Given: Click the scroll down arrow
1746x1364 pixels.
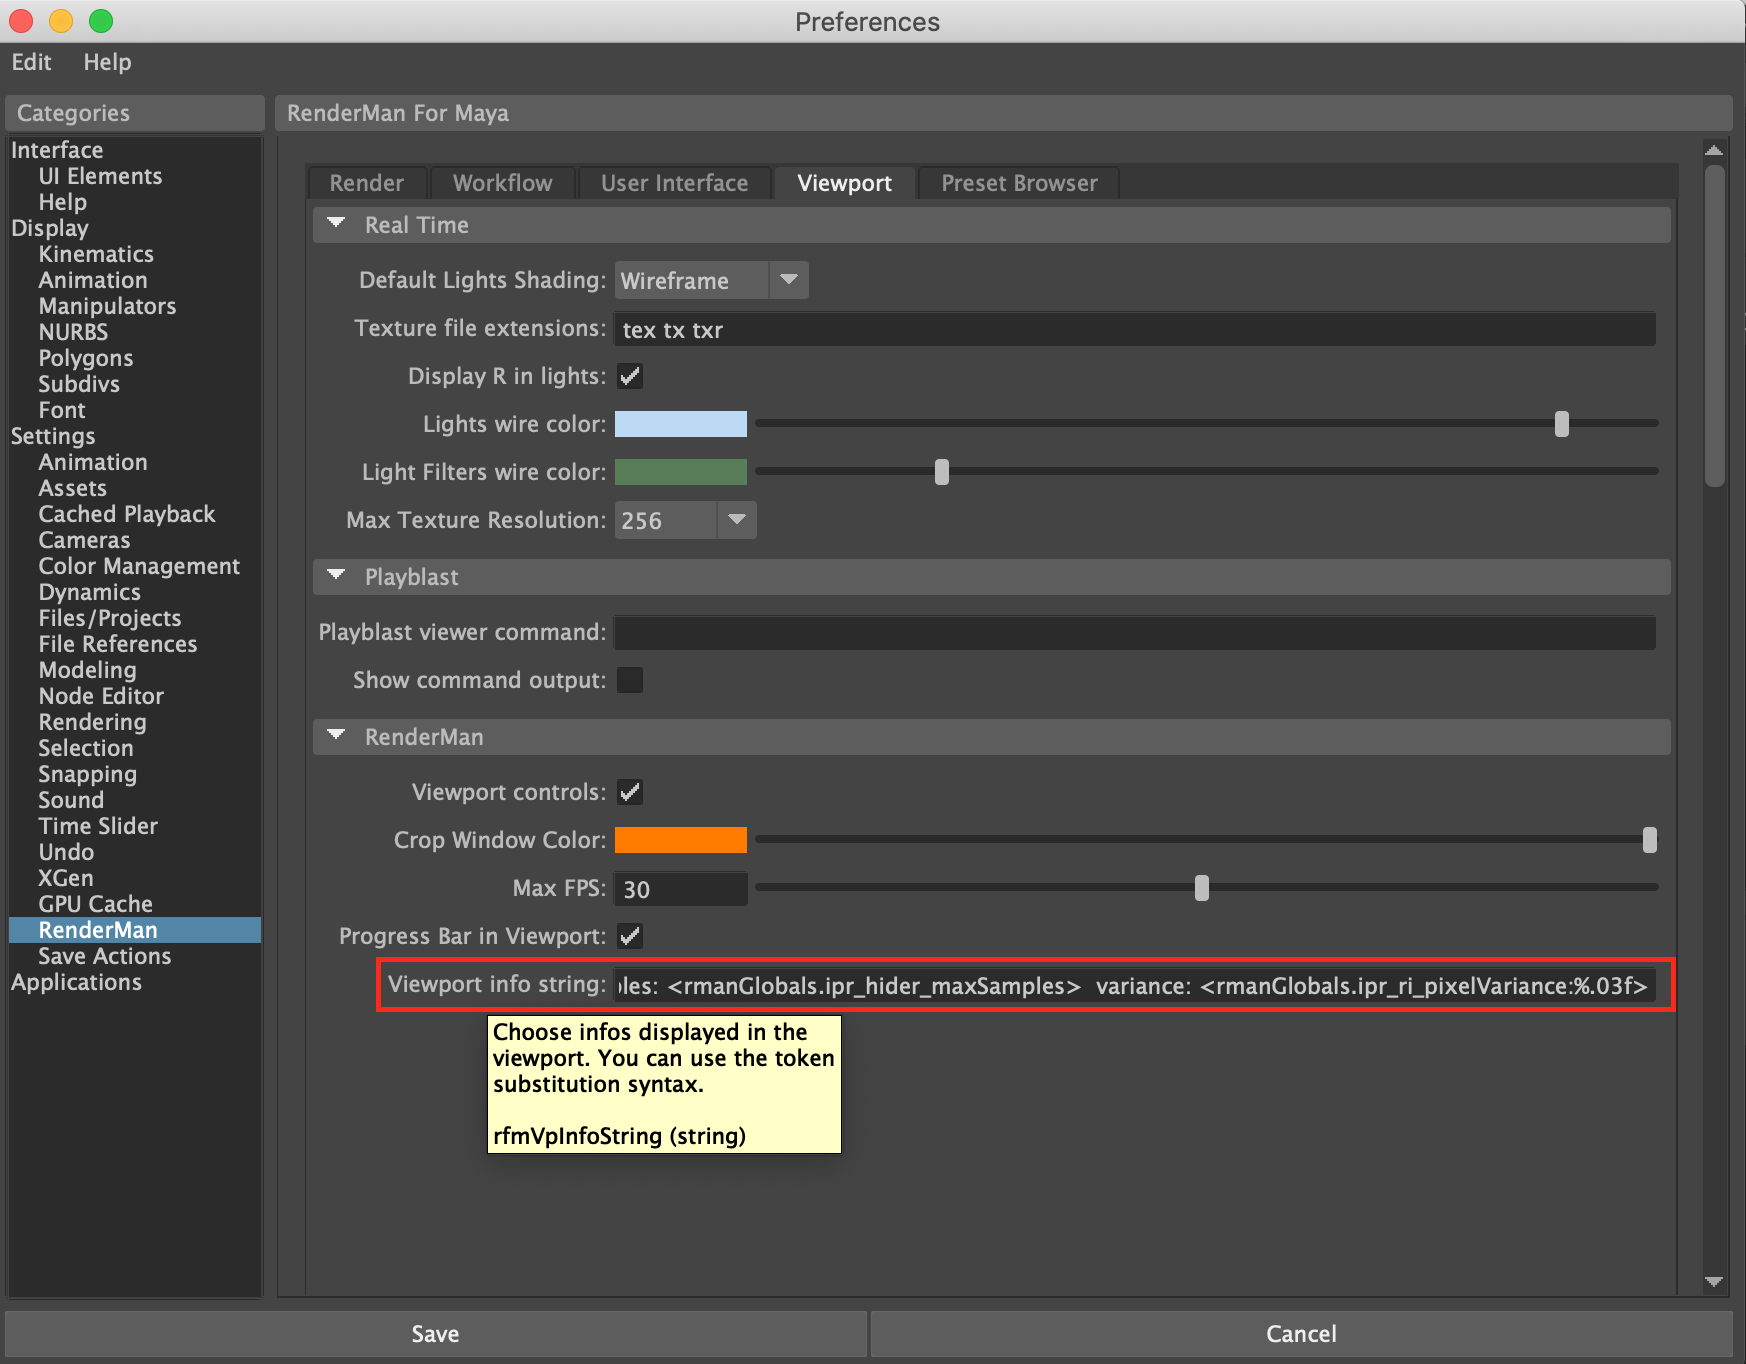Looking at the screenshot, I should [x=1714, y=1281].
